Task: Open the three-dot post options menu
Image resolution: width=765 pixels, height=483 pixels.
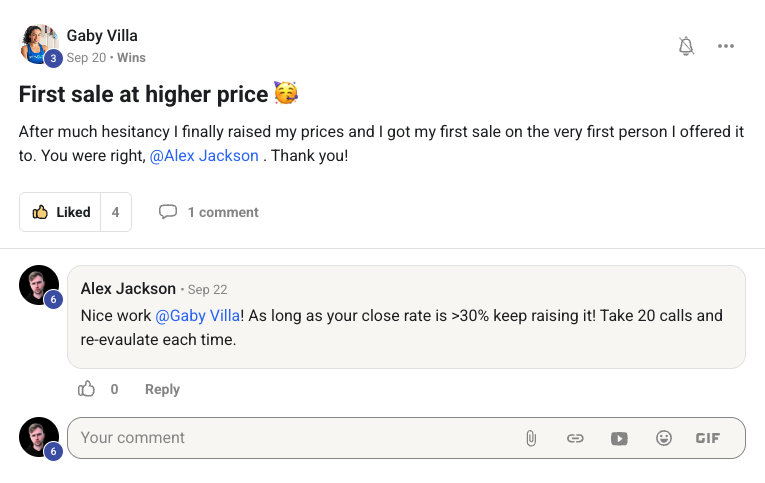Action: point(726,46)
